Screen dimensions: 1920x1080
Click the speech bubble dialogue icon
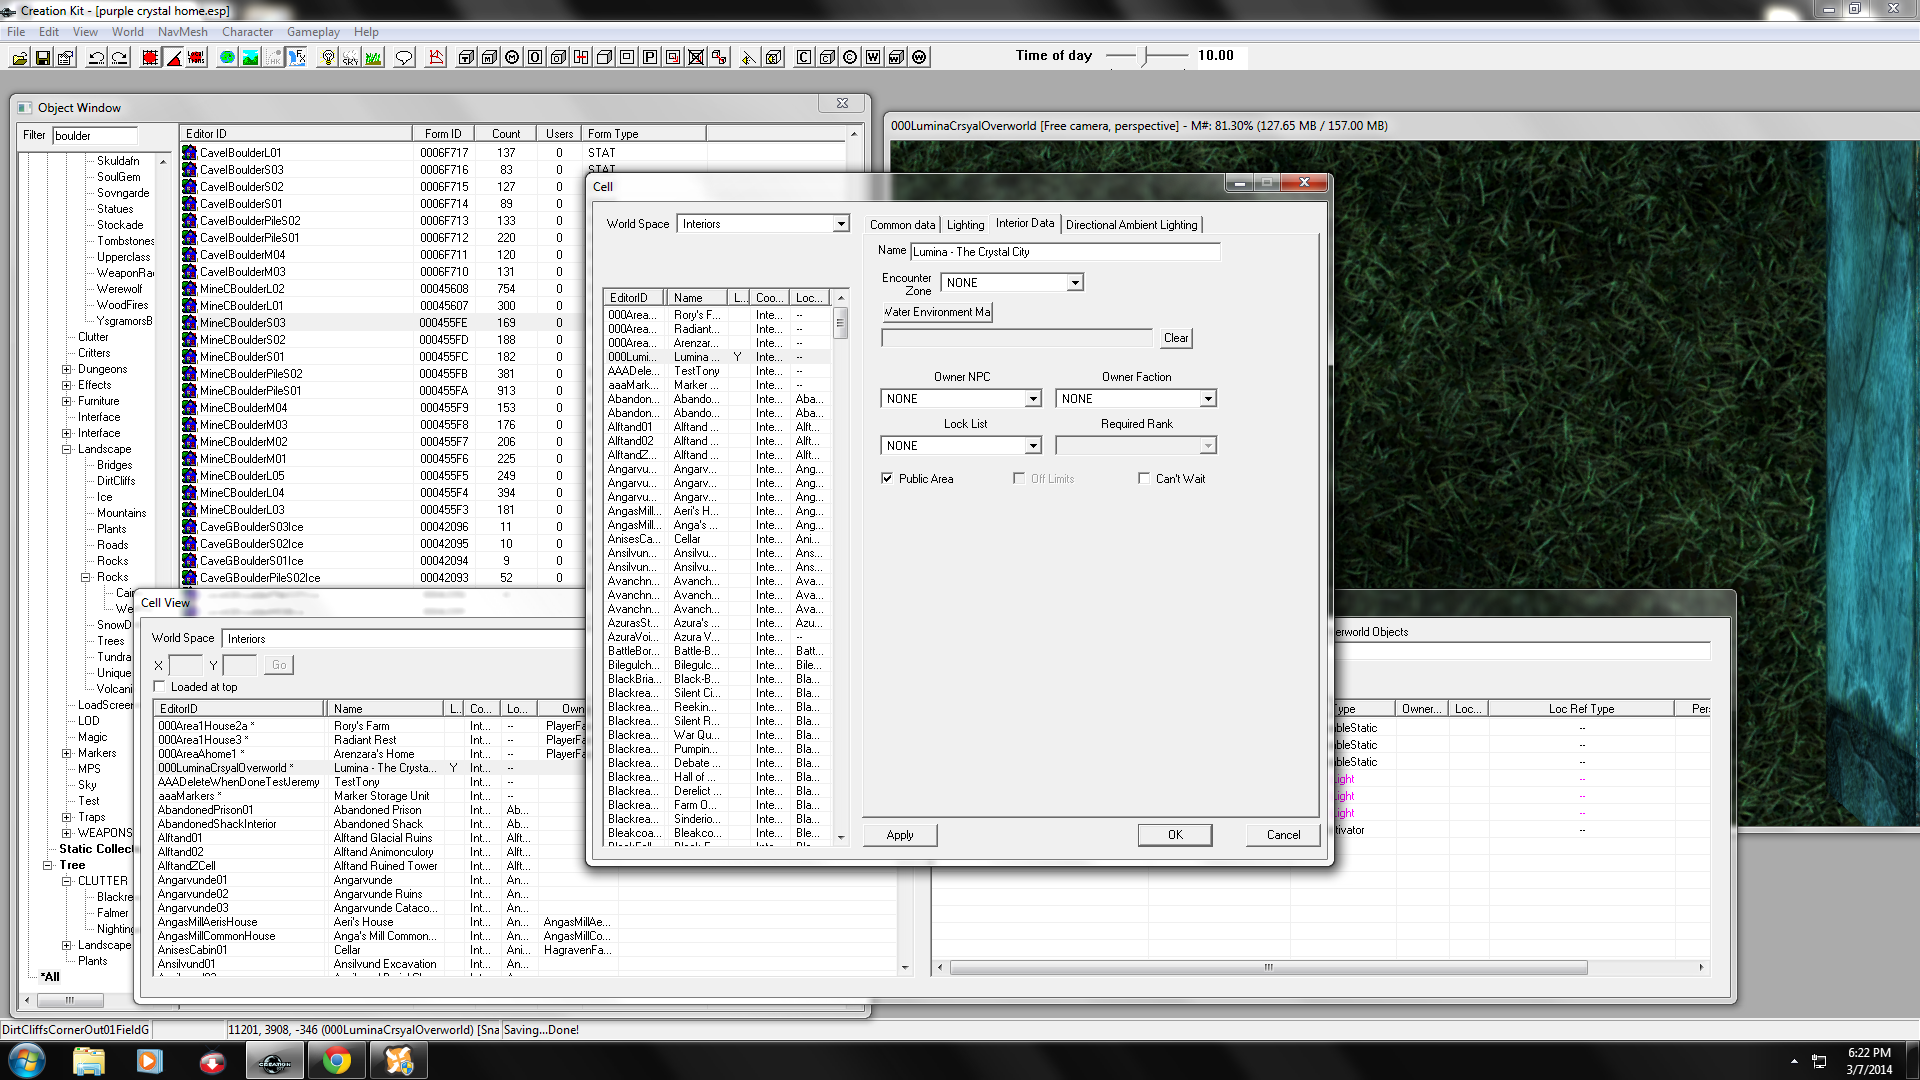(x=404, y=58)
